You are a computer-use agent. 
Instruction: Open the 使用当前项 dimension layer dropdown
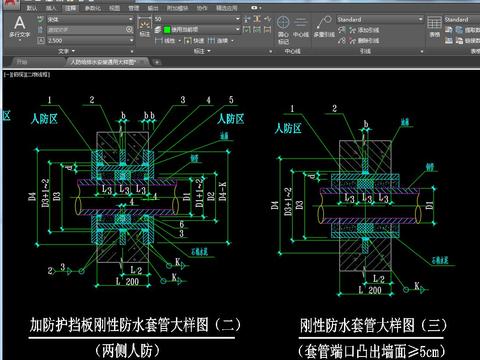coord(237,30)
